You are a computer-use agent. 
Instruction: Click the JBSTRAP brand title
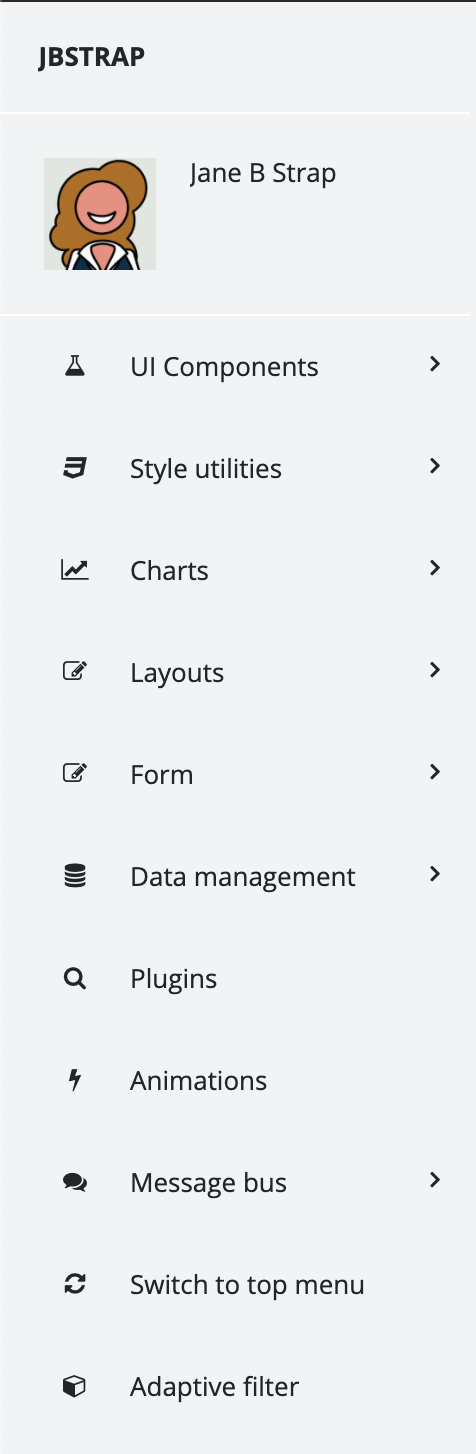(92, 57)
